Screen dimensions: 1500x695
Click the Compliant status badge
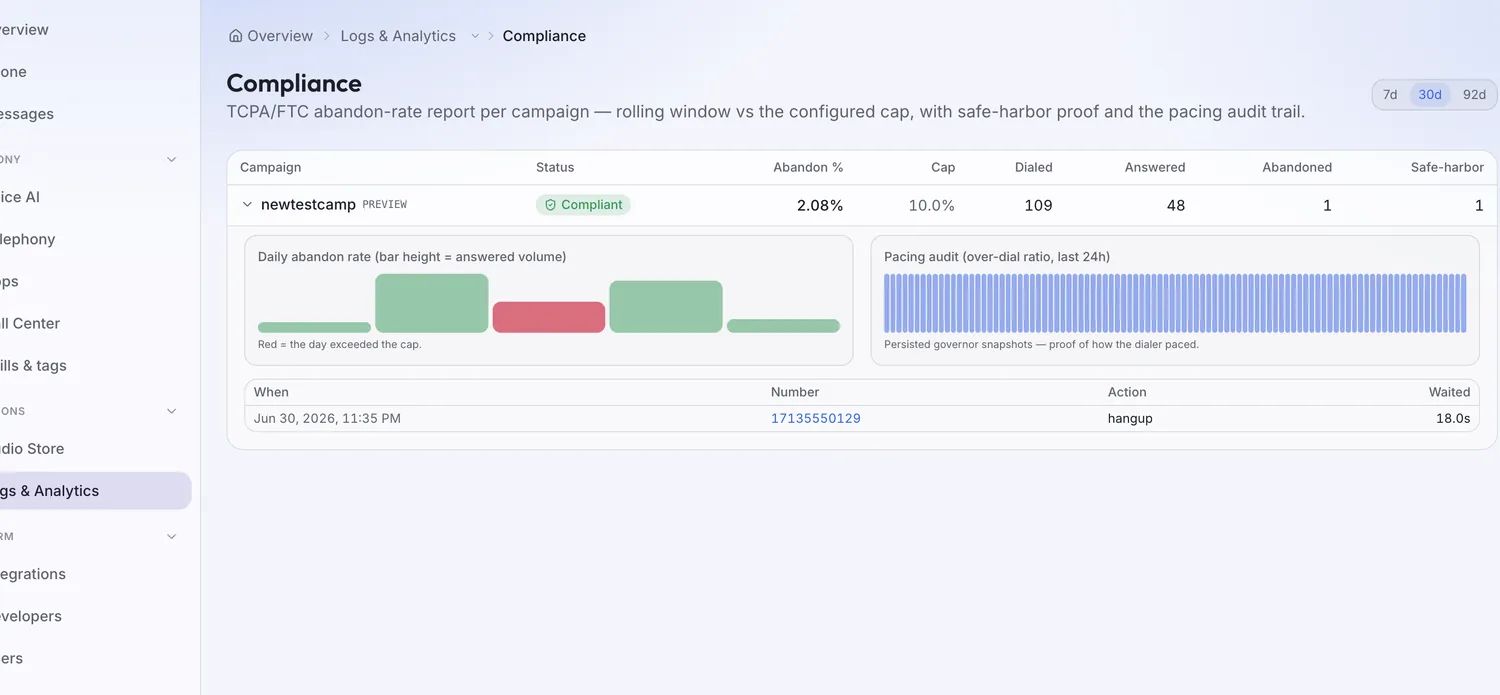(583, 205)
